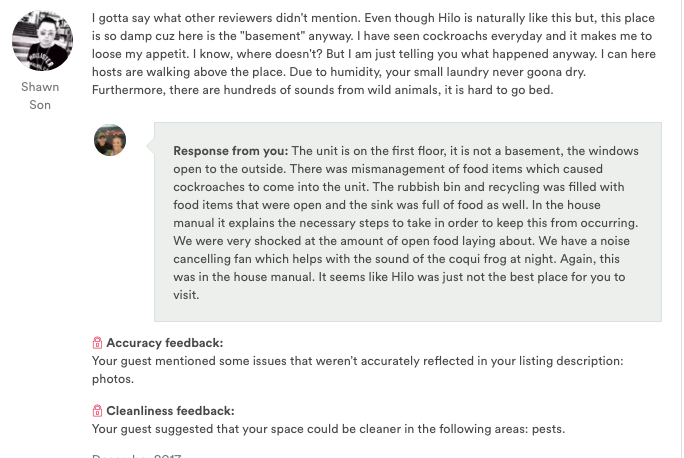
Task: Click the review sentence about wild animal sounds
Action: point(322,90)
